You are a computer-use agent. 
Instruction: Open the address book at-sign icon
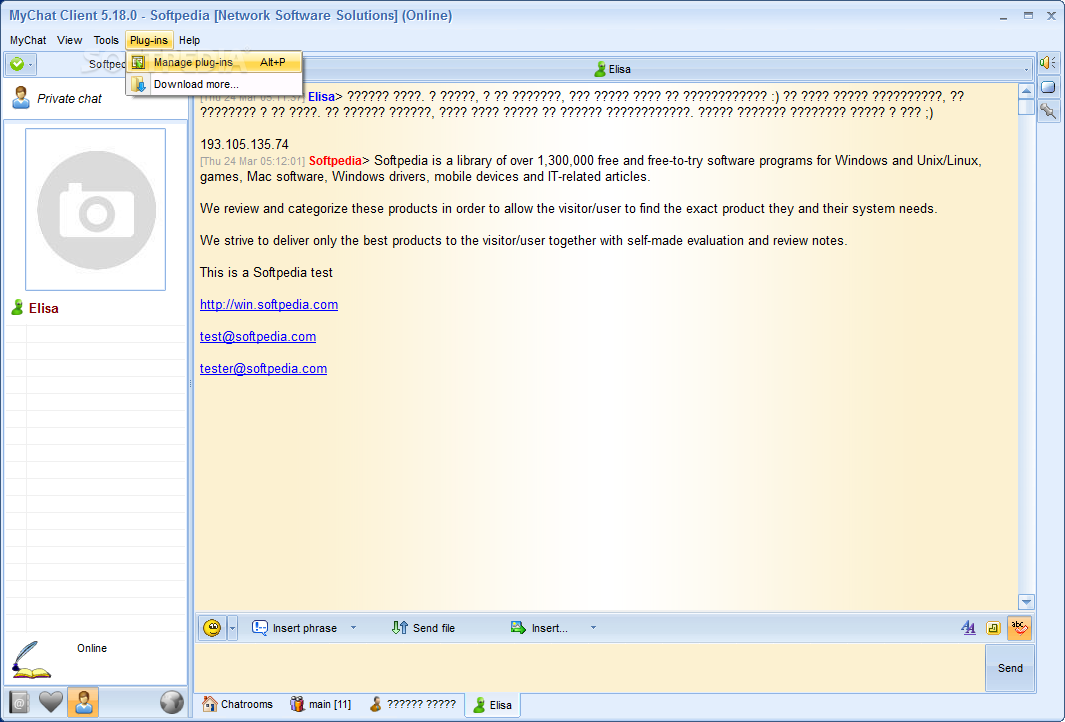point(19,703)
